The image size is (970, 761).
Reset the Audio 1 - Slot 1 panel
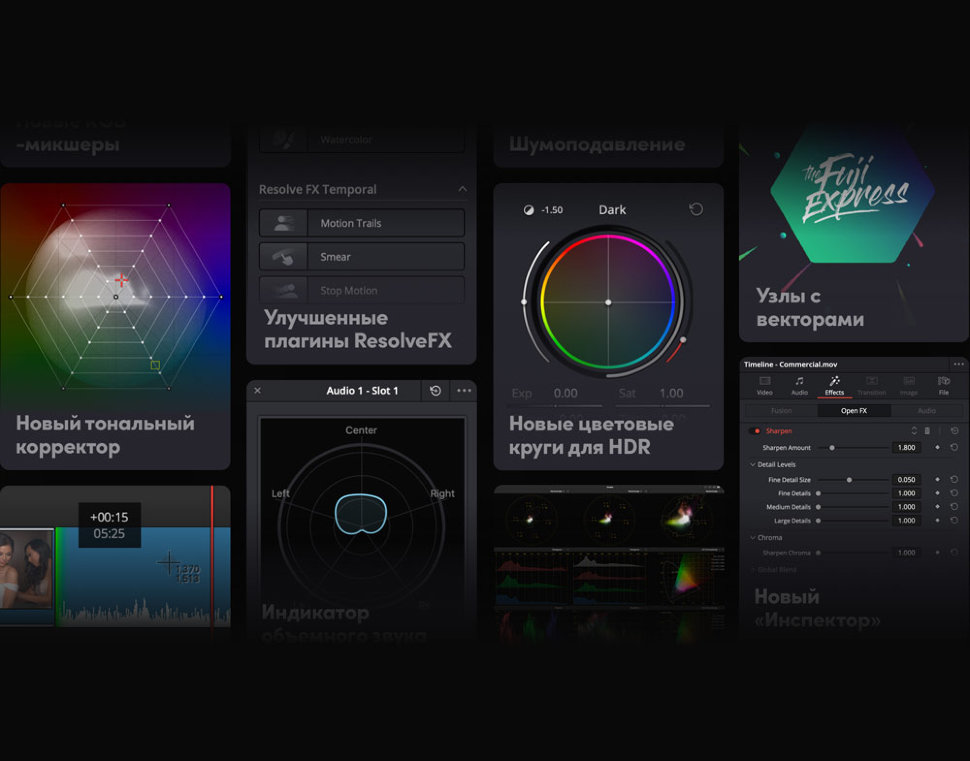point(435,391)
